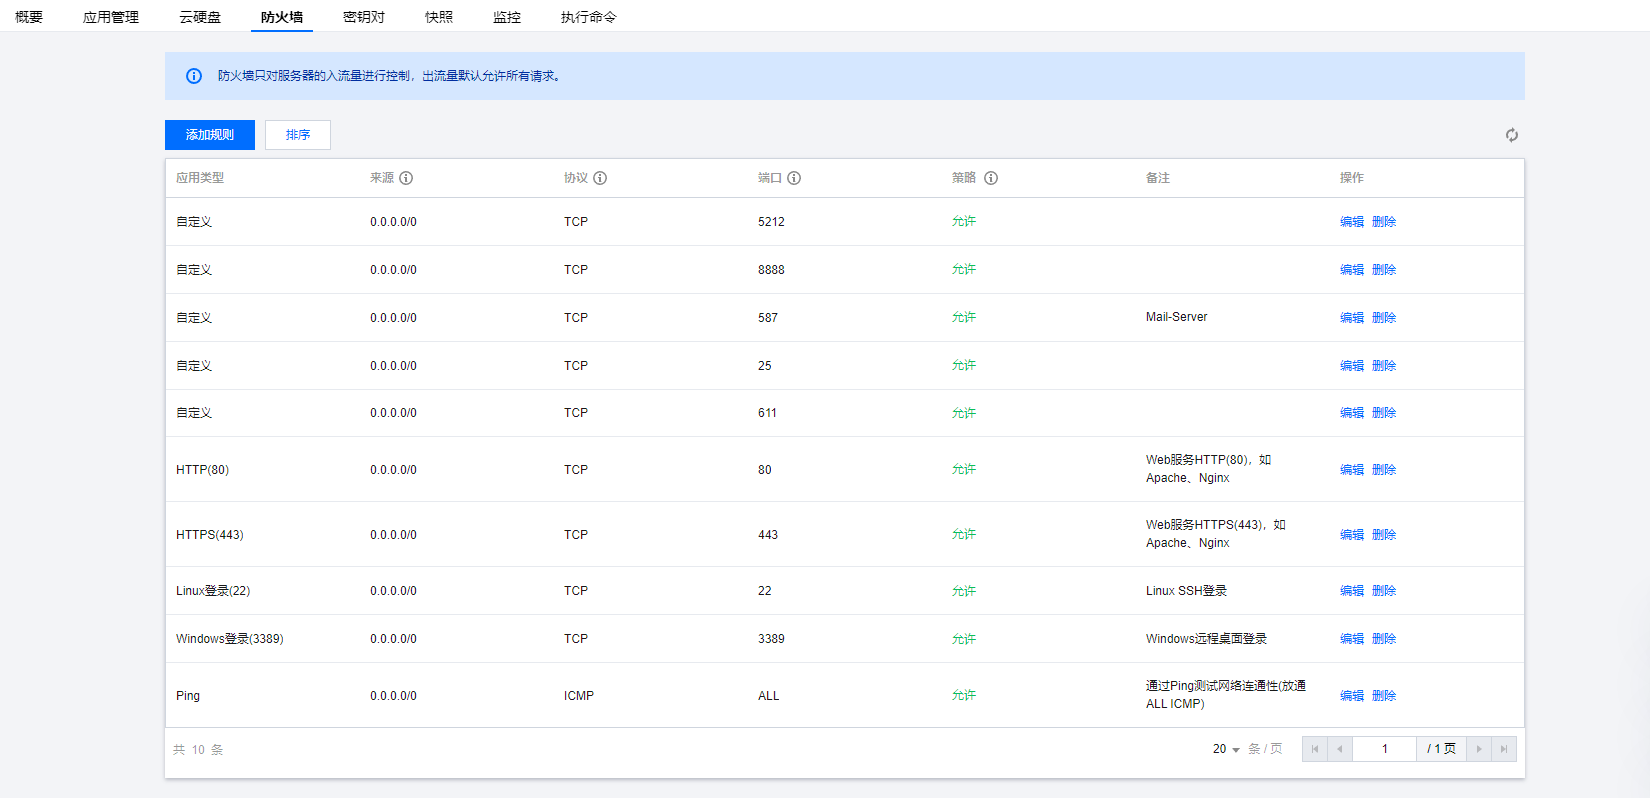Click the info icon in the blue notice banner
The image size is (1650, 798).
point(194,76)
